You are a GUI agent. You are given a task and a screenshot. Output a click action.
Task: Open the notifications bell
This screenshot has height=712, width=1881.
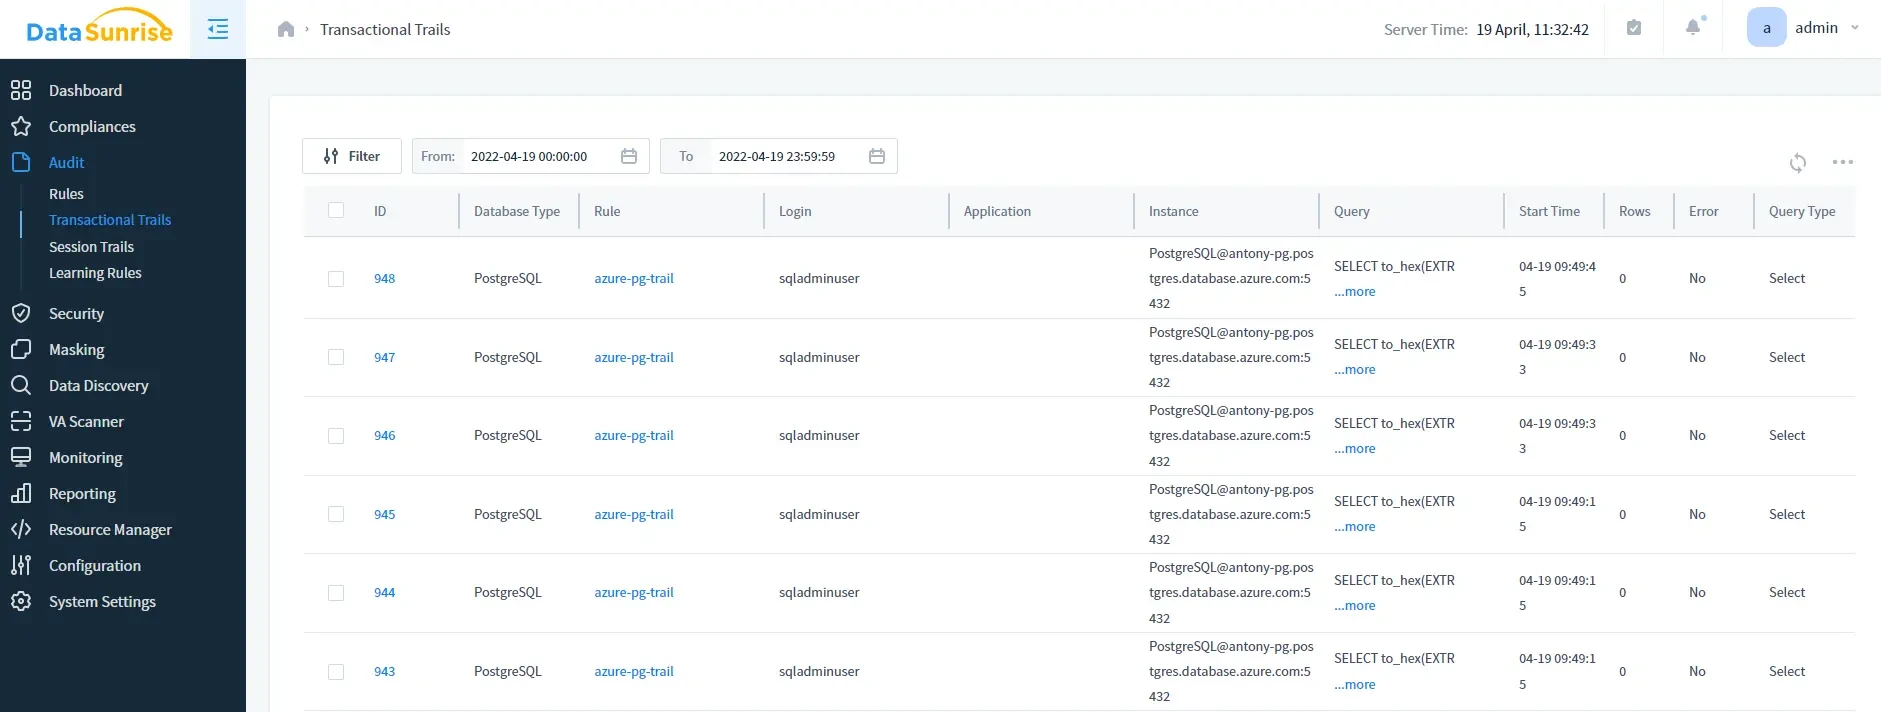[1693, 28]
